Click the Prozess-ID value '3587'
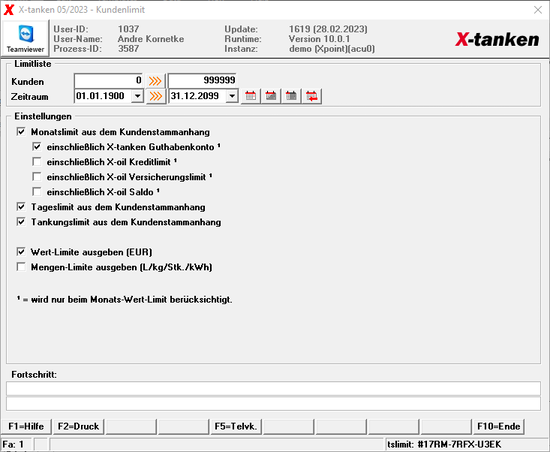The height and width of the screenshot is (452, 550). (x=128, y=48)
